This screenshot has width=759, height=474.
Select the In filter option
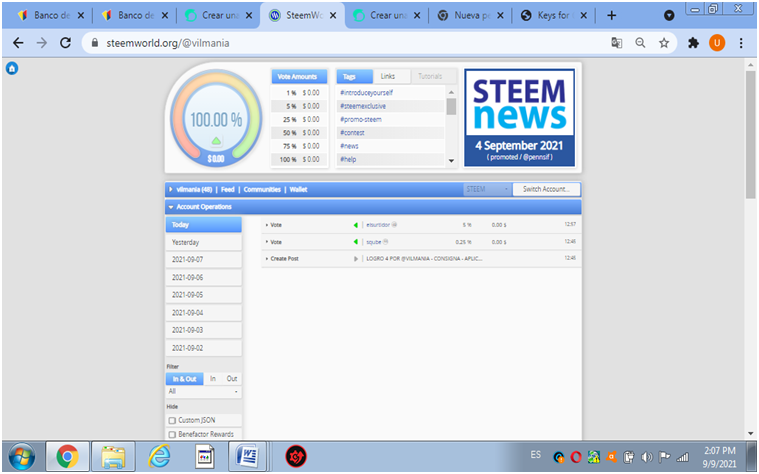pyautogui.click(x=213, y=379)
